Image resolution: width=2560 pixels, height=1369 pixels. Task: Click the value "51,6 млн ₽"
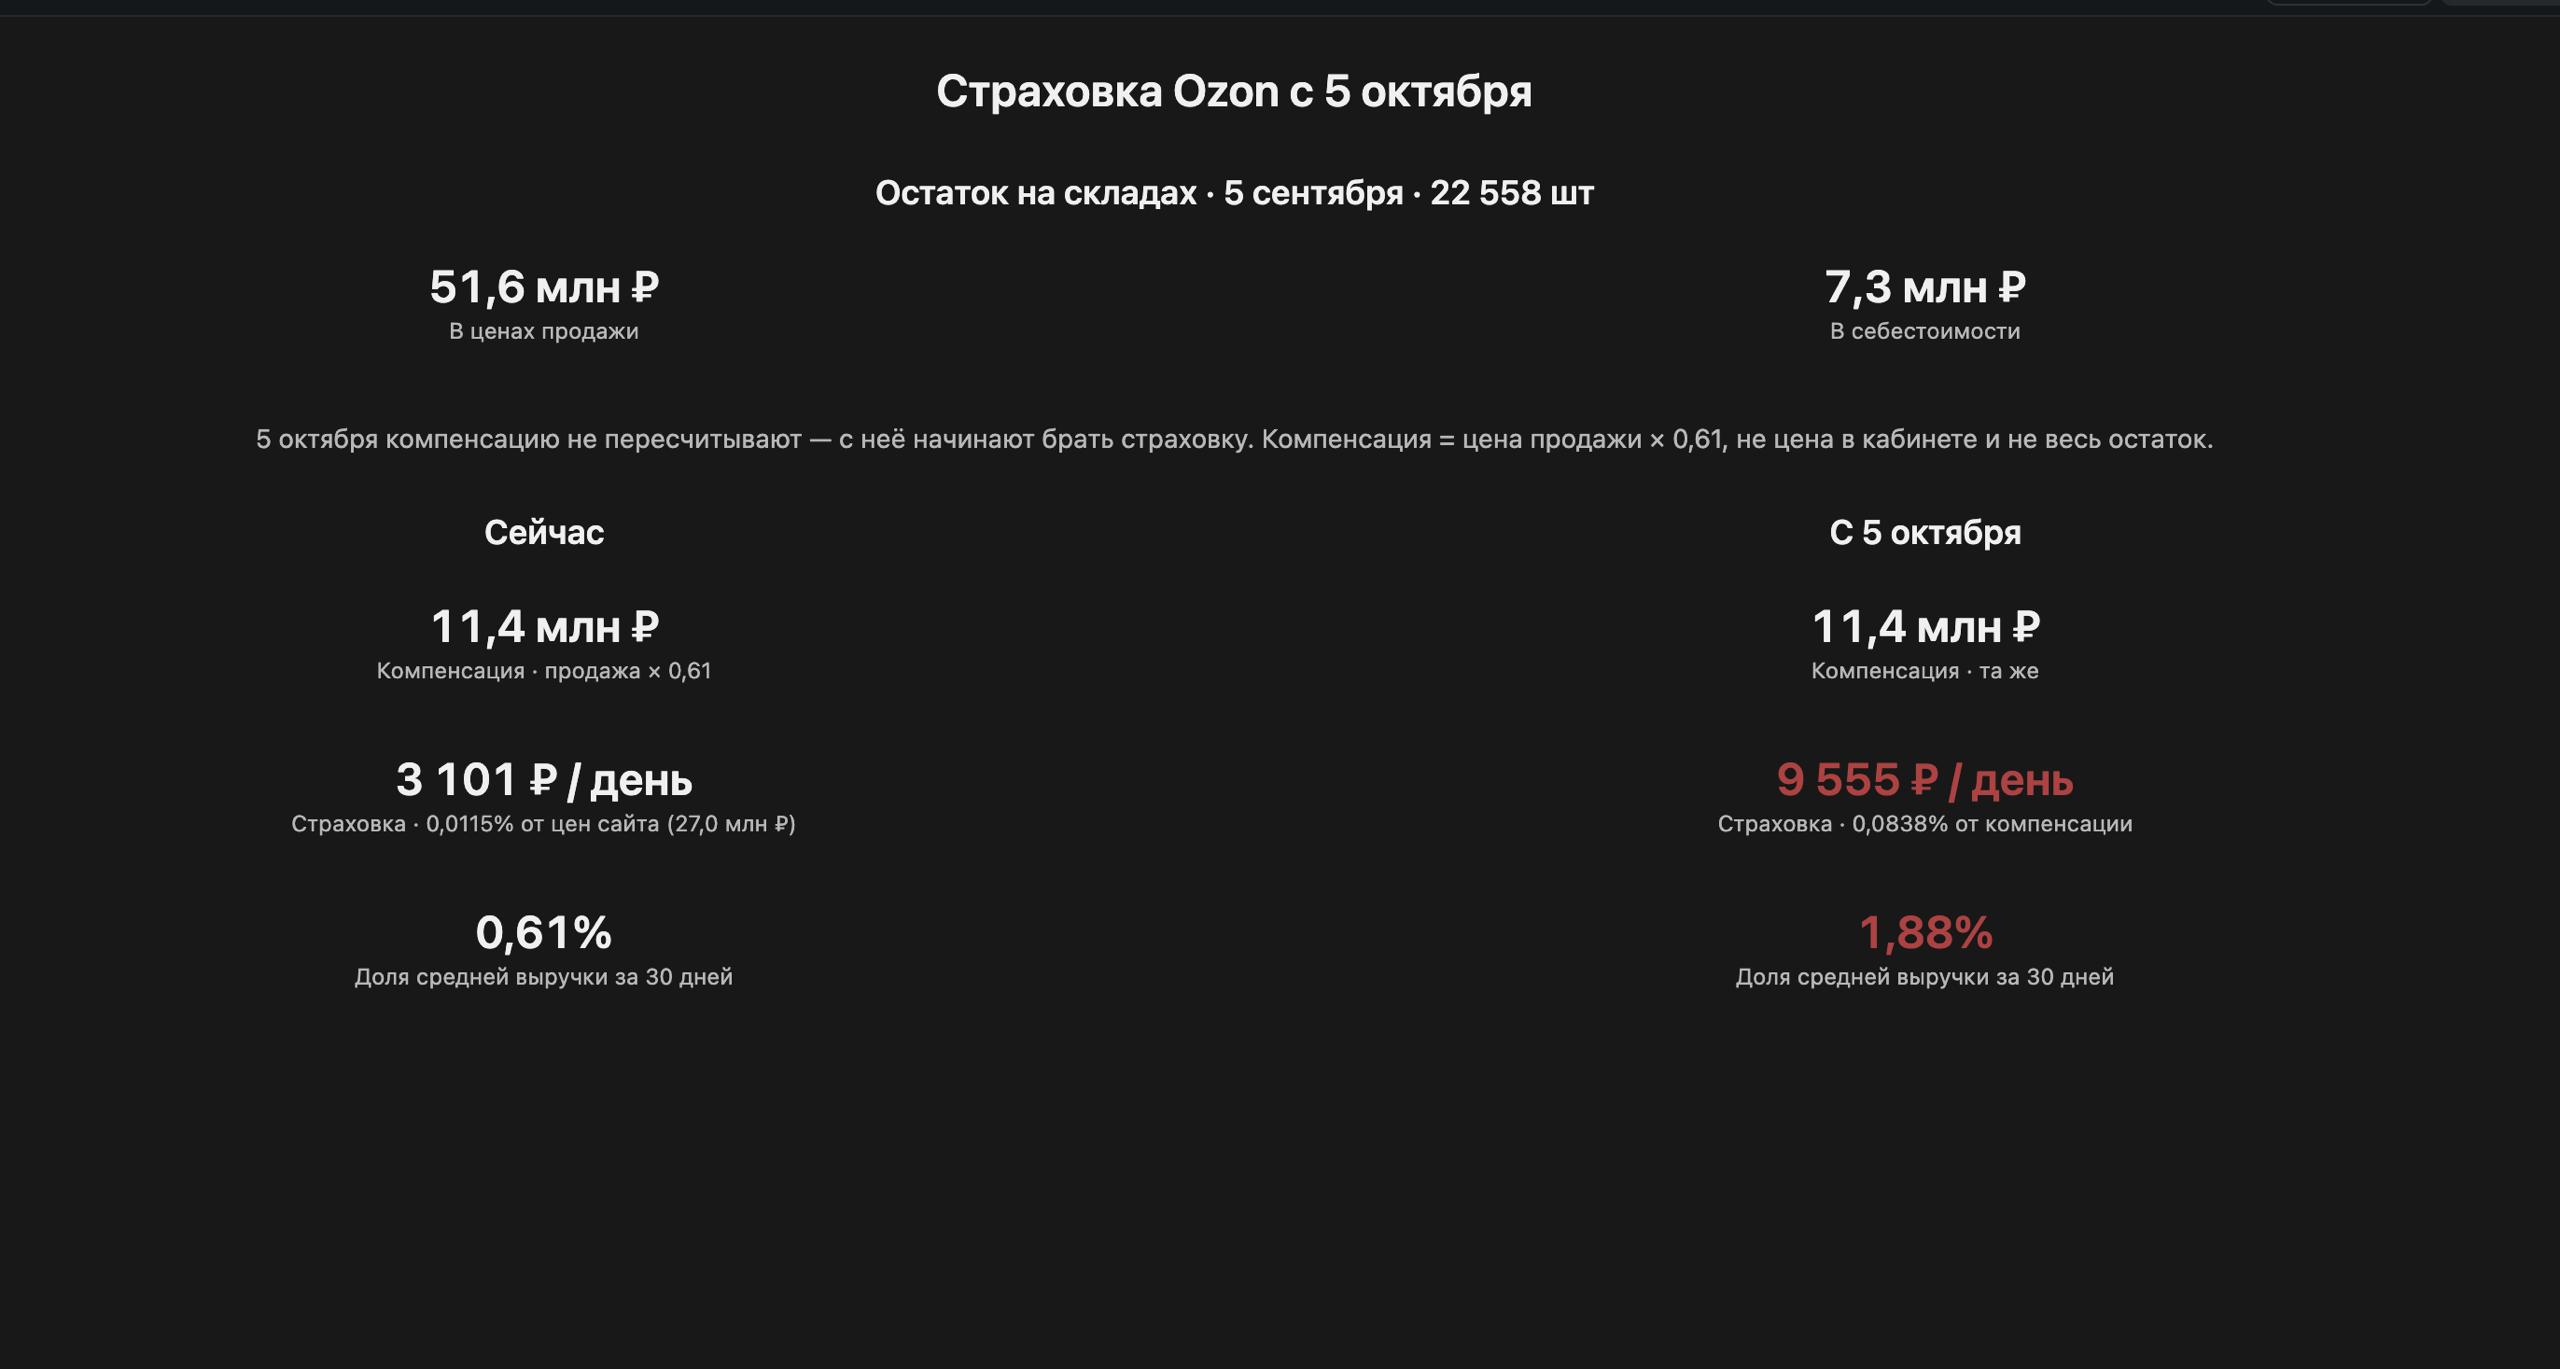tap(544, 287)
